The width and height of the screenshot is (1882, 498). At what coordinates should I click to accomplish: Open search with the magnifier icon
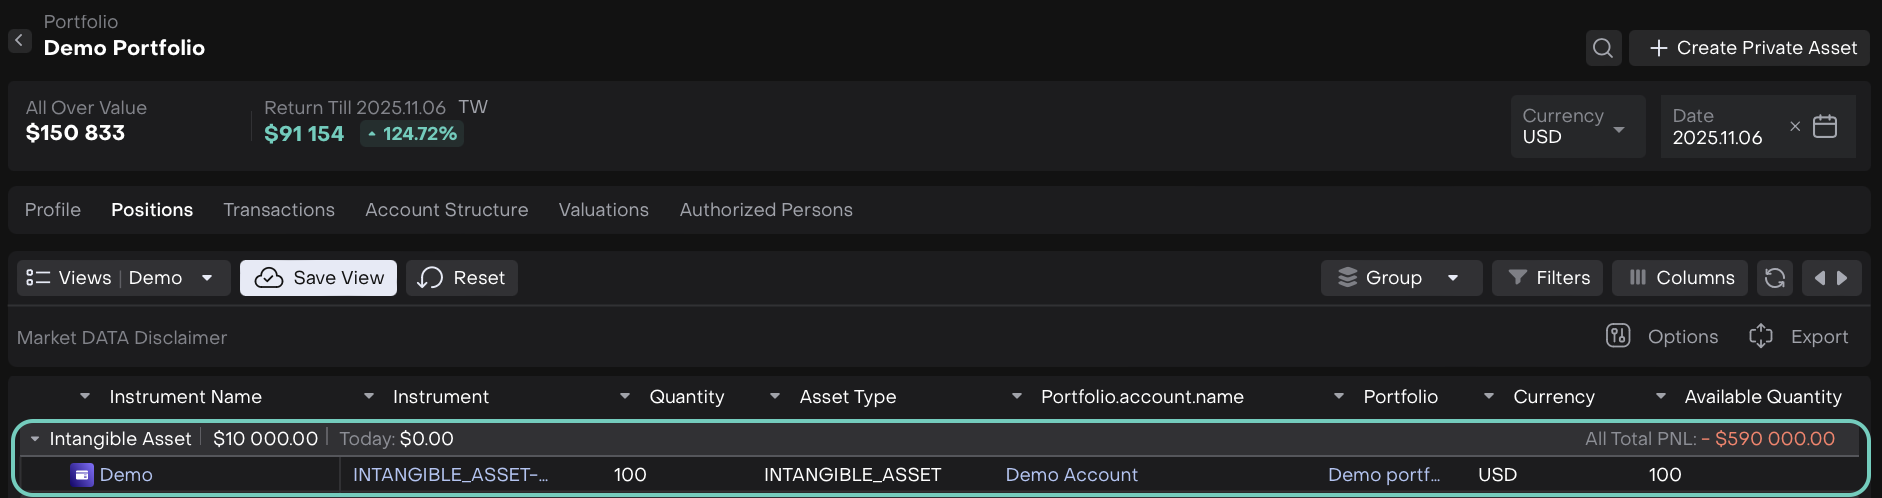1603,48
